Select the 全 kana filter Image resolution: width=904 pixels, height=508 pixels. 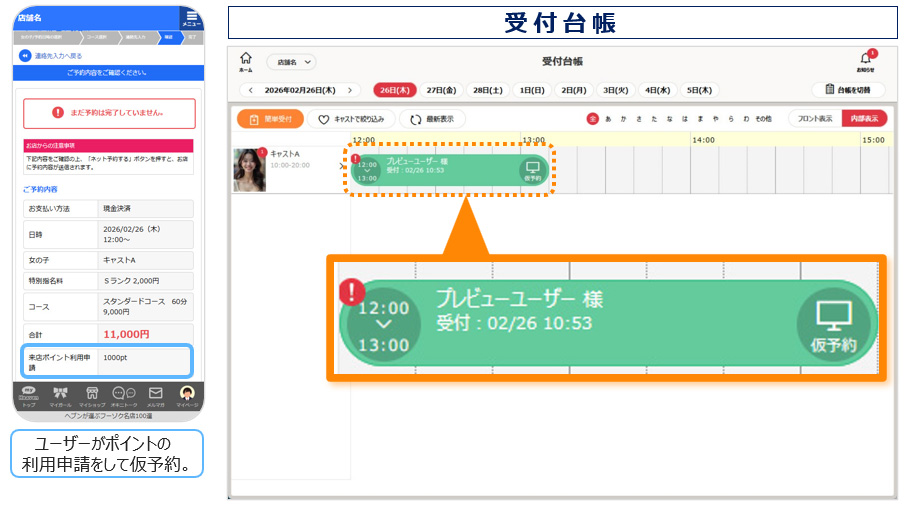point(592,119)
